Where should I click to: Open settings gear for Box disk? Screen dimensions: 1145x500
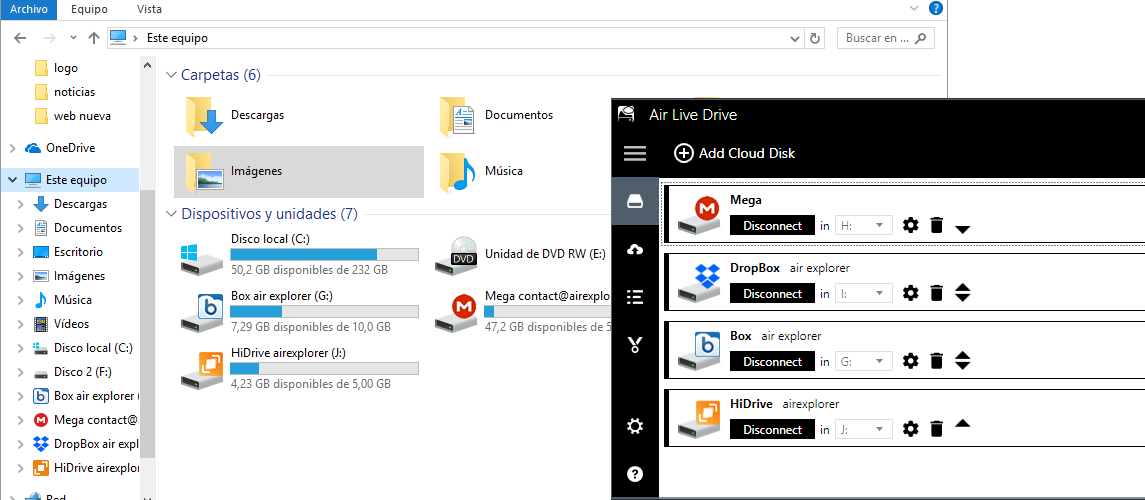pyautogui.click(x=910, y=361)
